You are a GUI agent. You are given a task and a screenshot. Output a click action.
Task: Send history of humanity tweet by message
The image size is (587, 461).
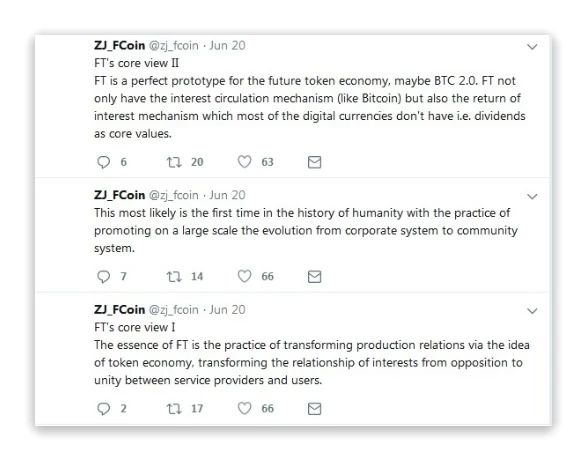click(x=314, y=276)
